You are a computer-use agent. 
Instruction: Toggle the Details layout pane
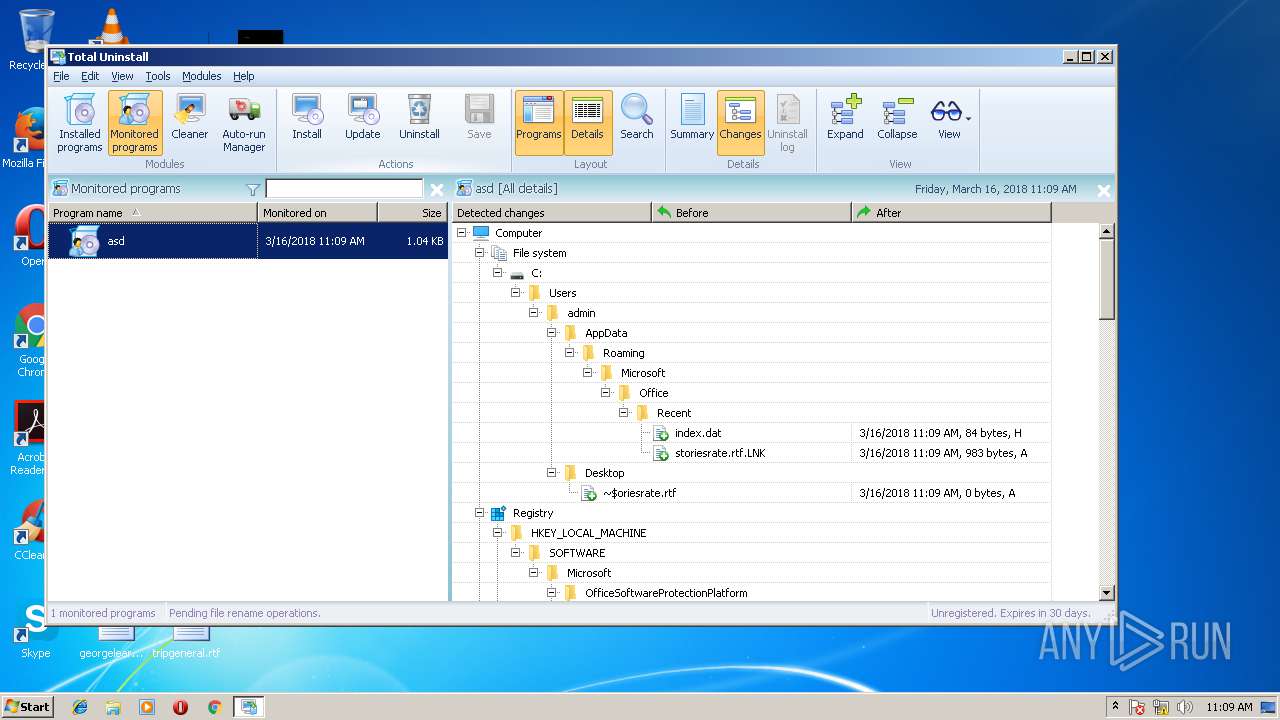[x=587, y=123]
